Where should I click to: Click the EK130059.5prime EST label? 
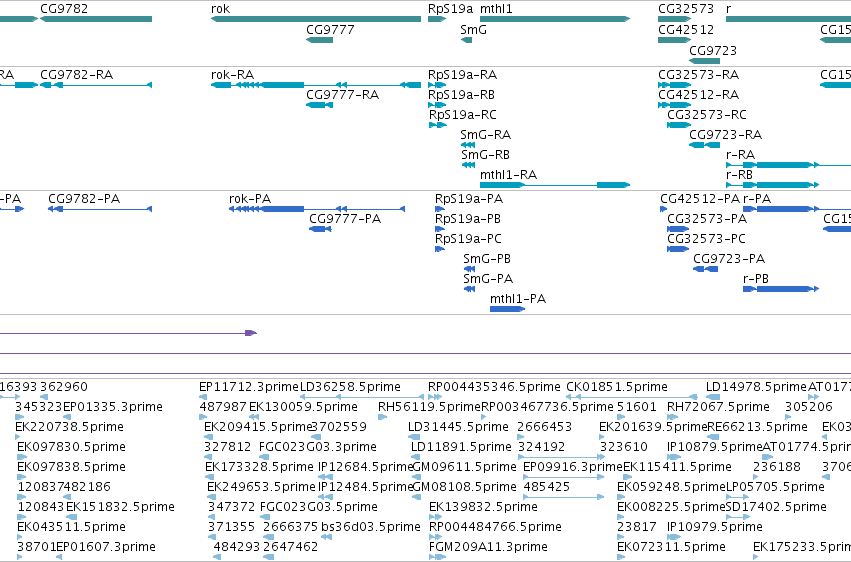[x=303, y=407]
